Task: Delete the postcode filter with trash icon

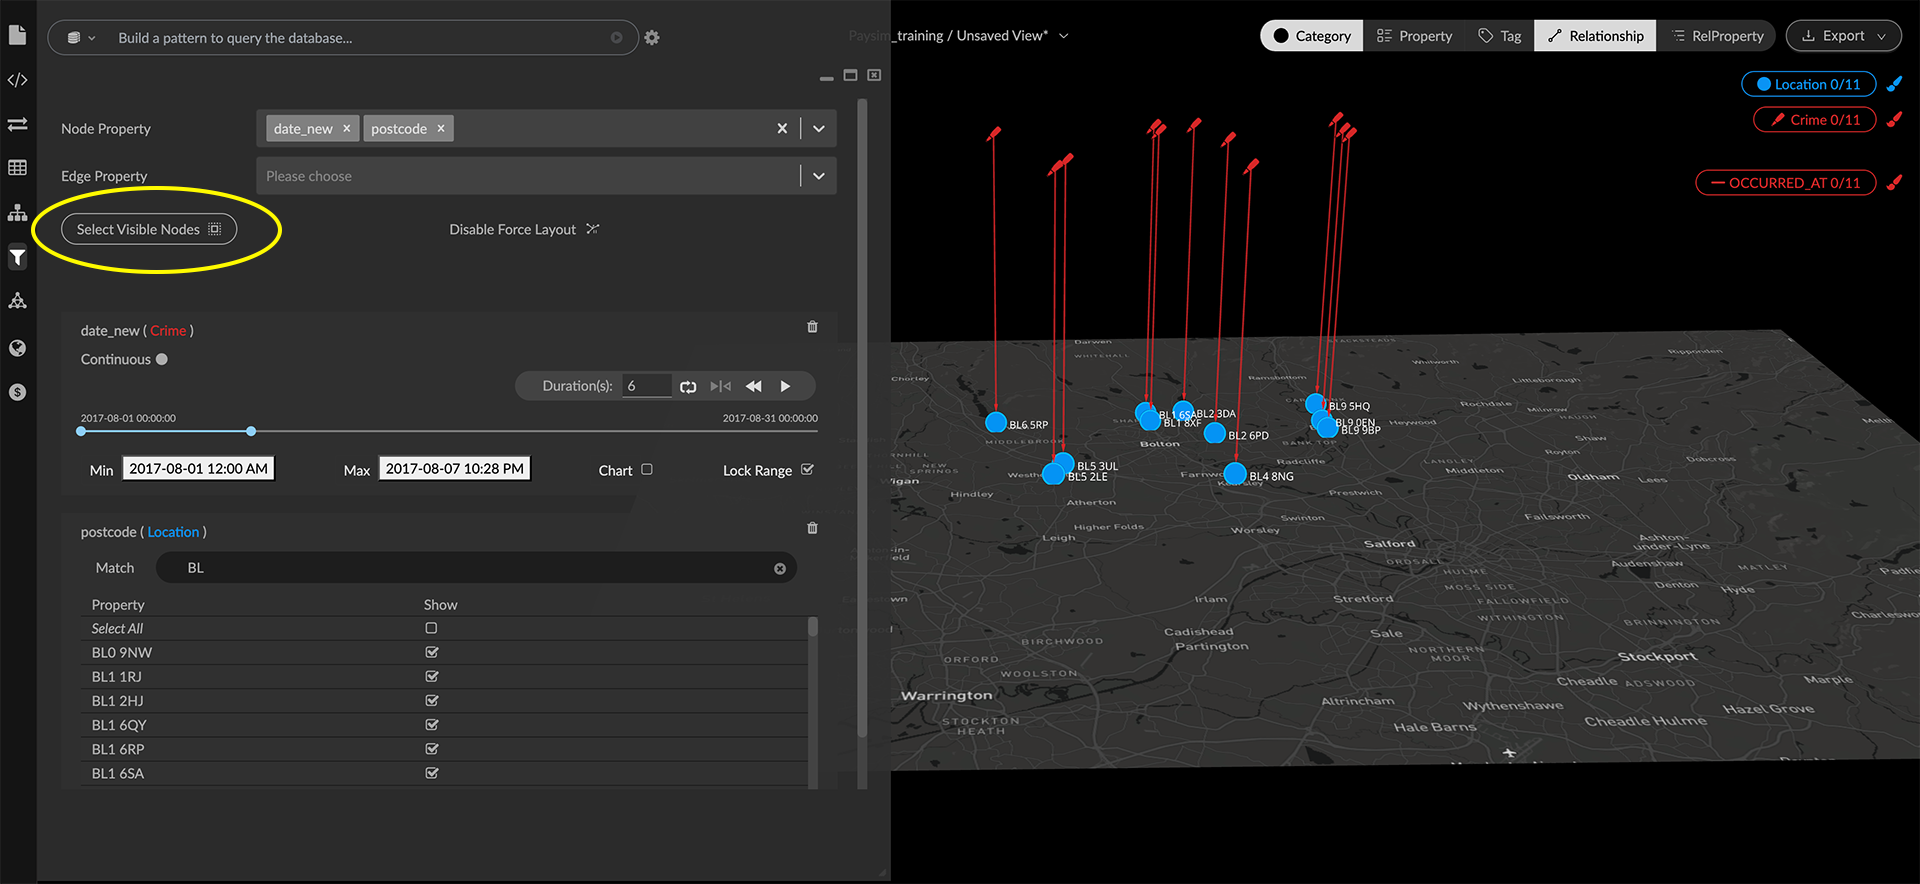Action: 812,528
